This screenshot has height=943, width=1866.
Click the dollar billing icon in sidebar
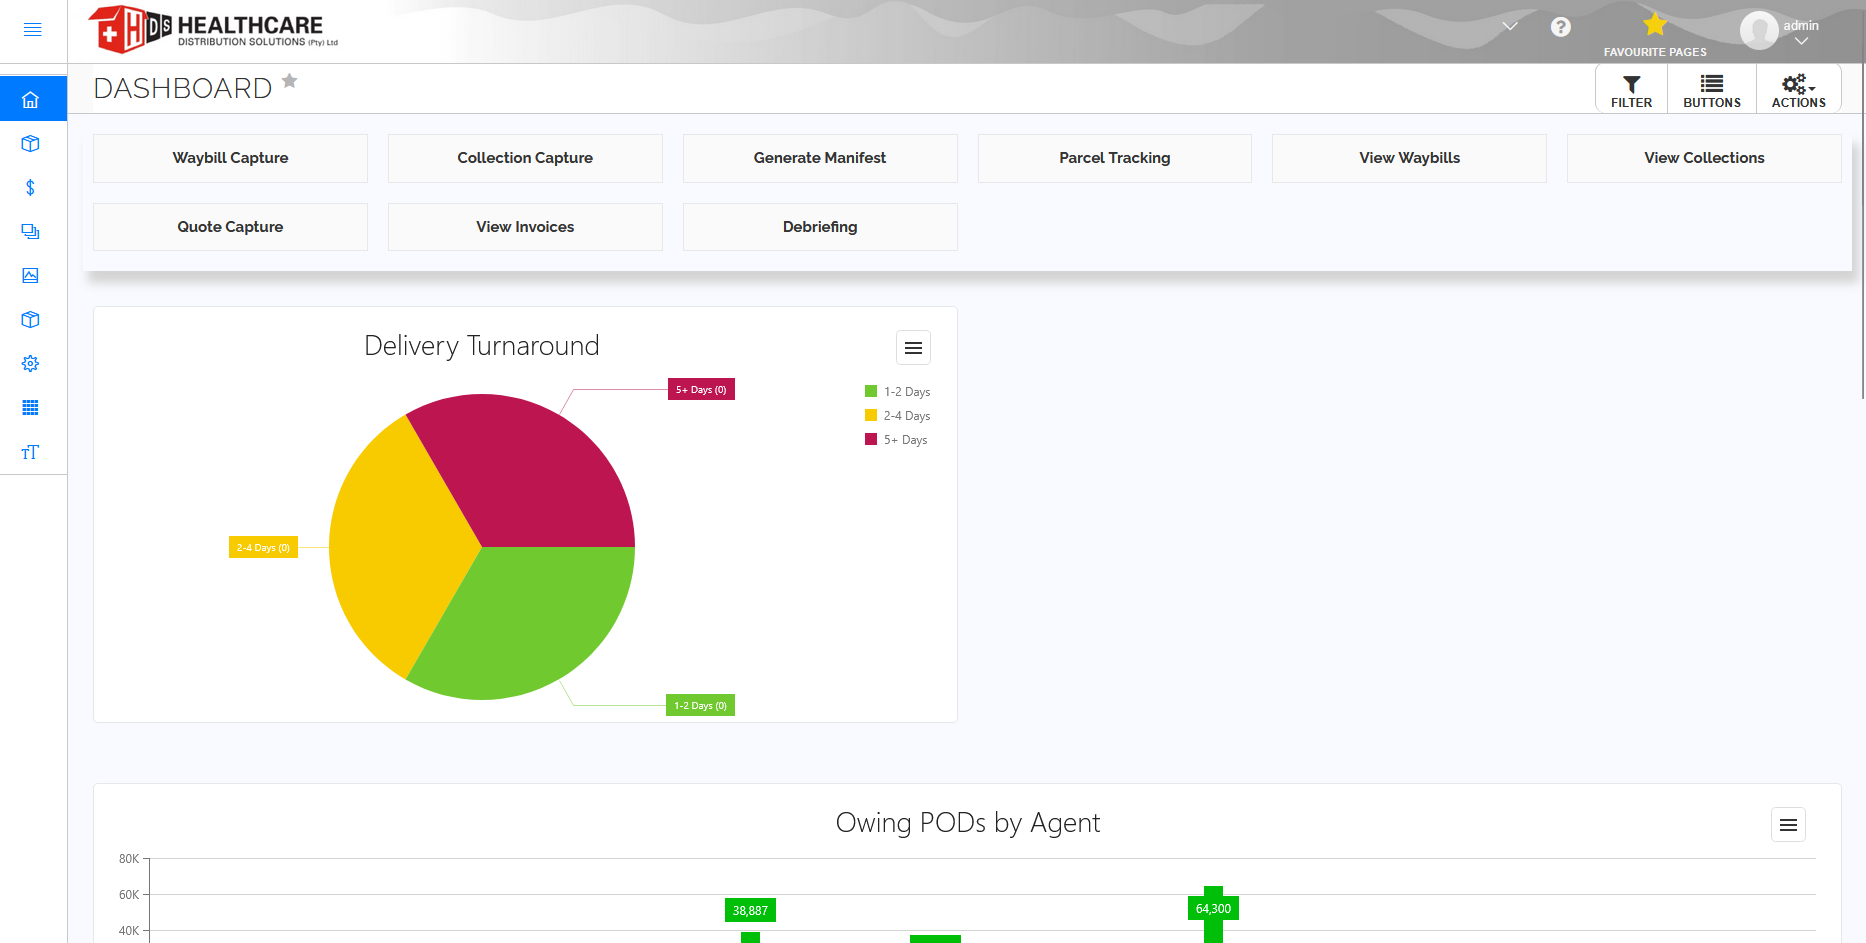31,187
